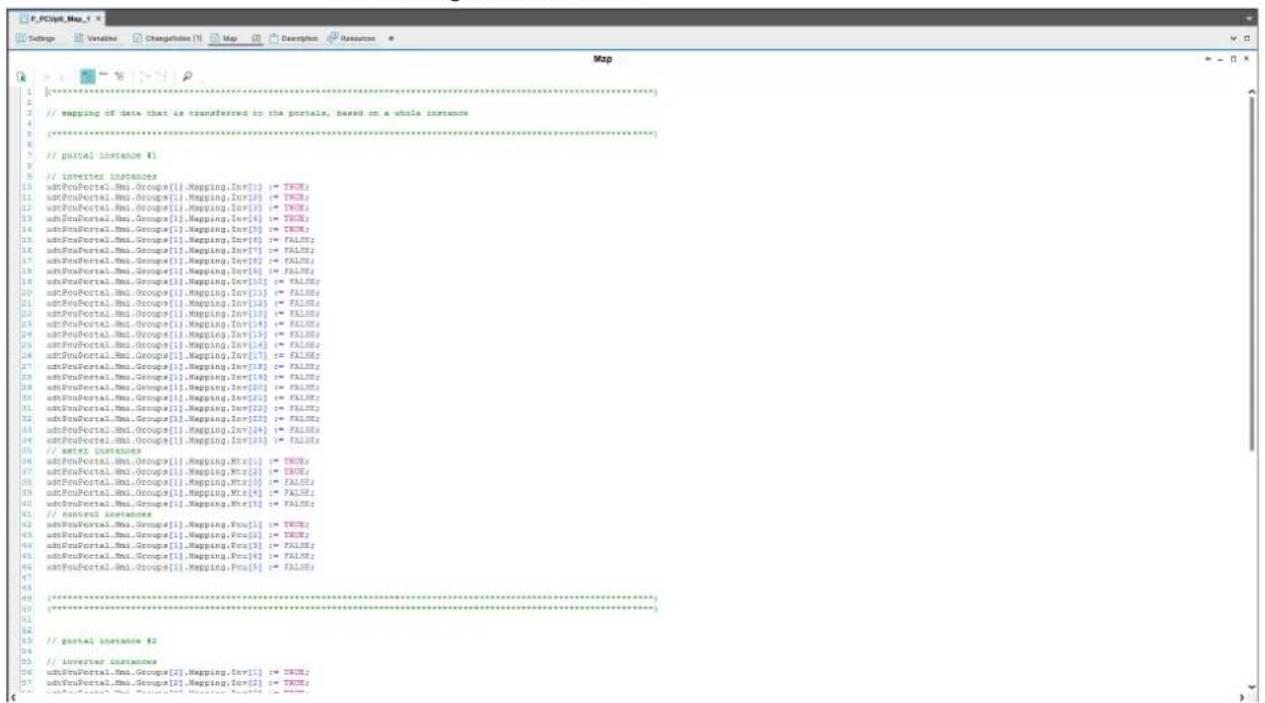Image resolution: width=1265 pixels, height=703 pixels.
Task: Click the highlighted blue editor toolbar icon
Action: [x=87, y=76]
